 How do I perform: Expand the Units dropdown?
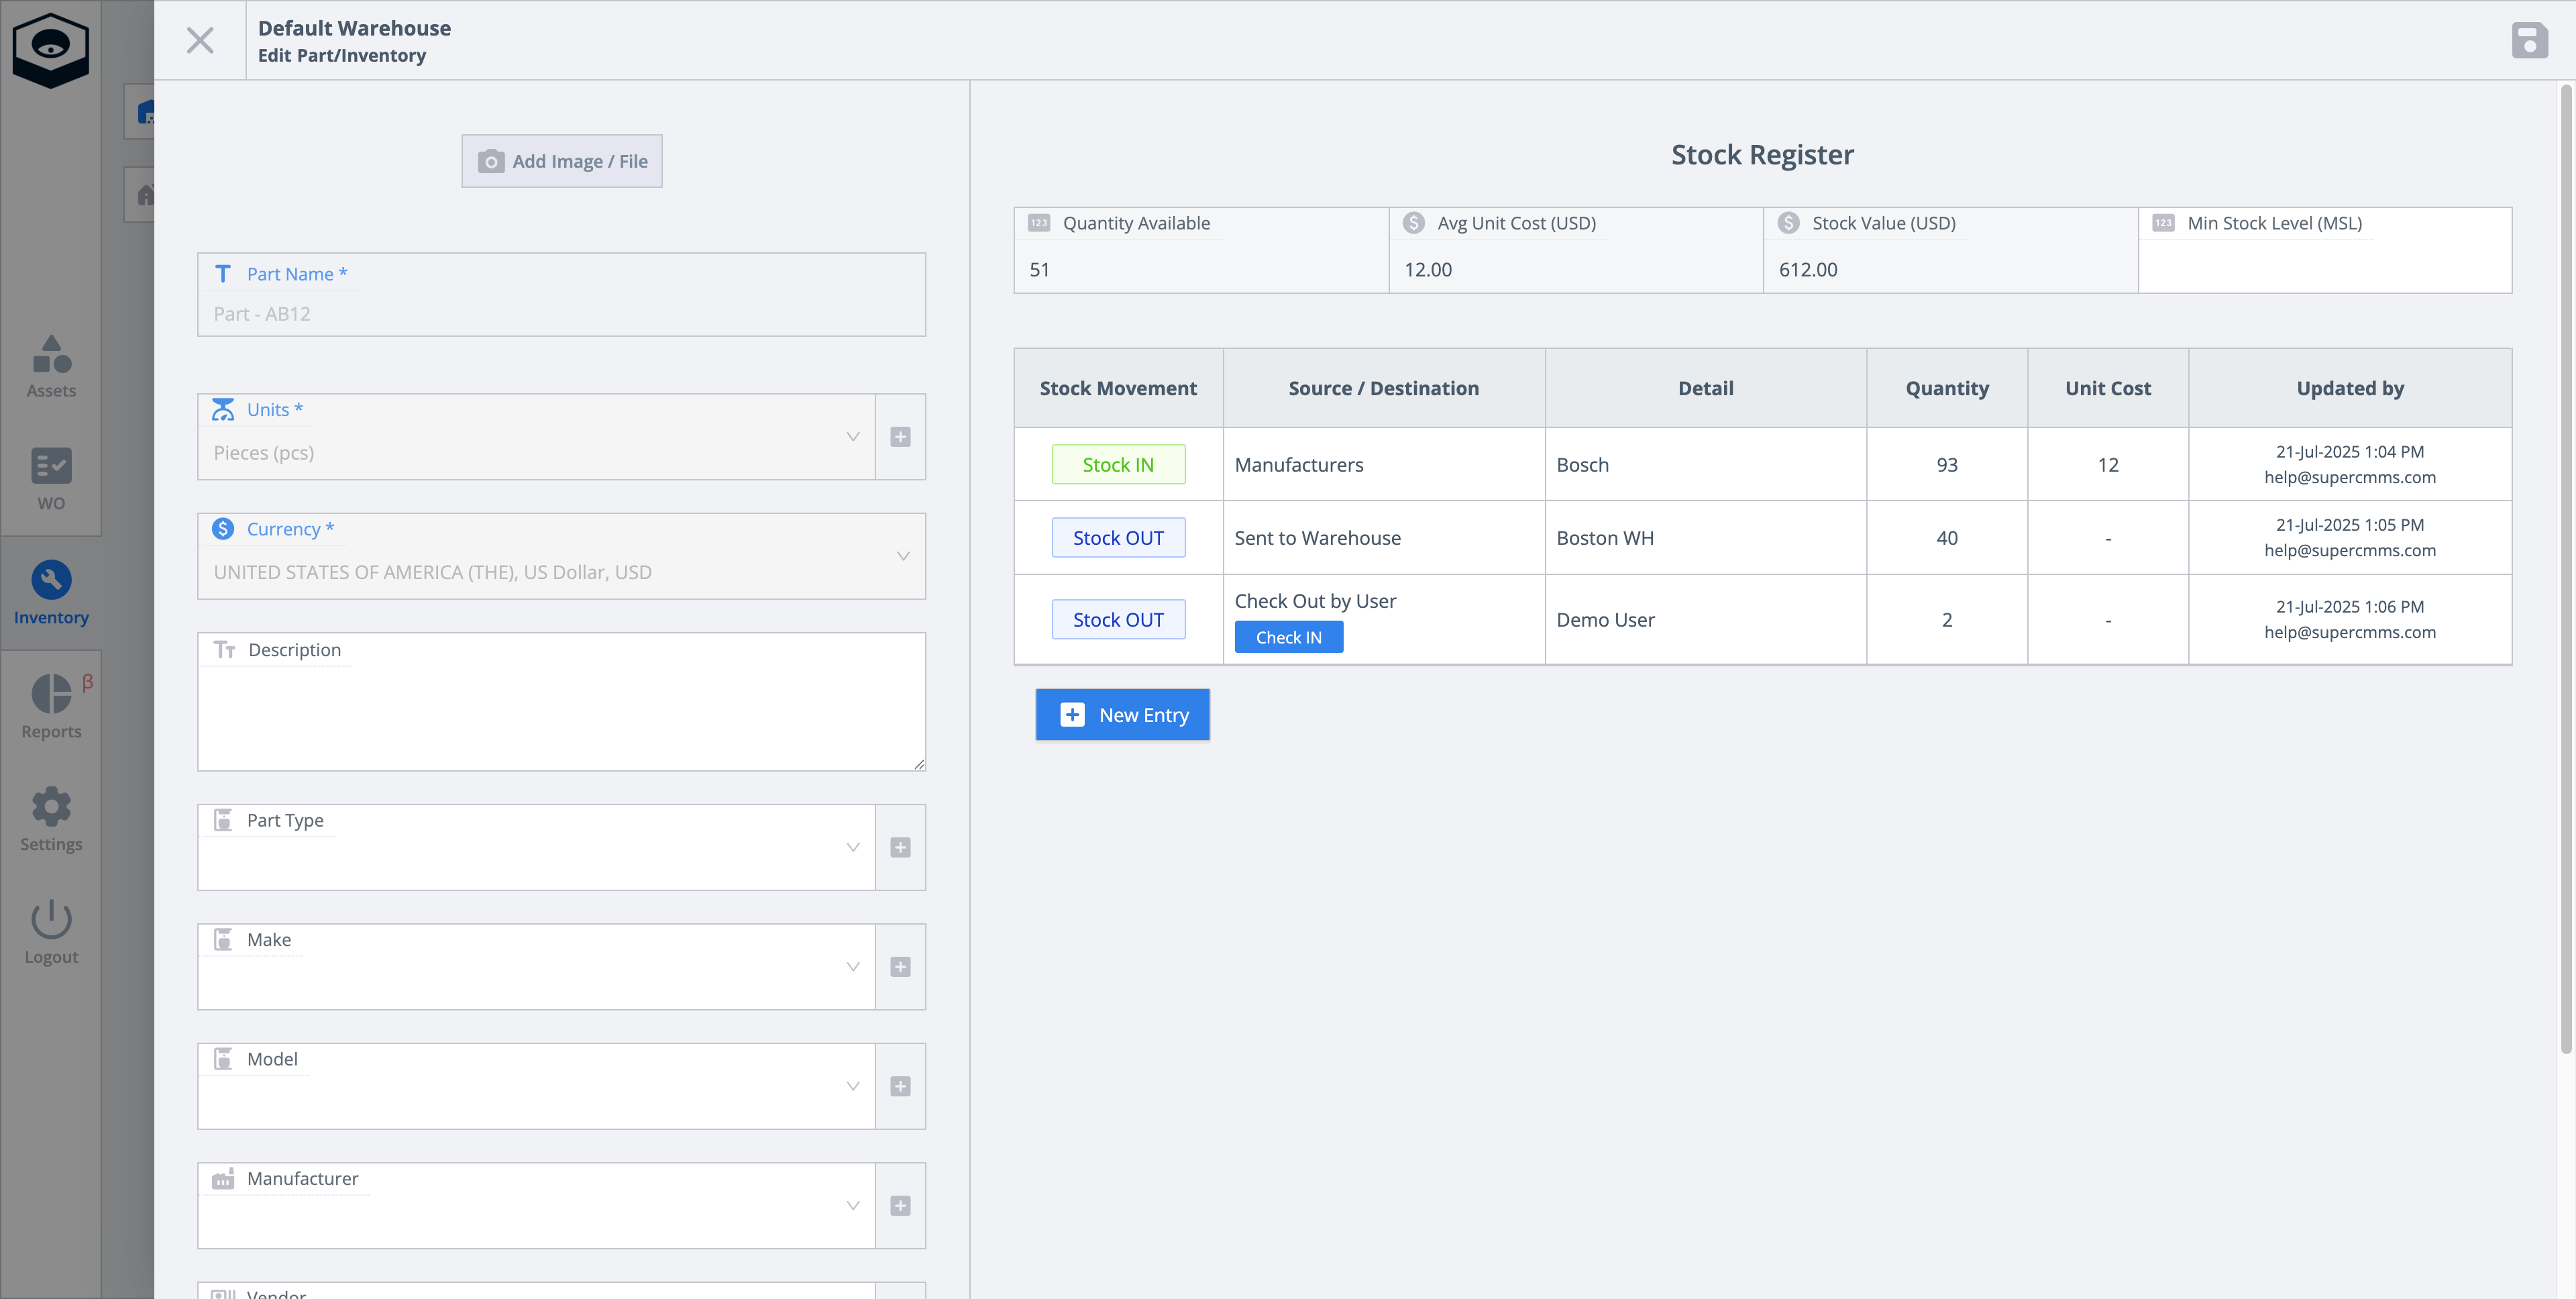click(852, 437)
